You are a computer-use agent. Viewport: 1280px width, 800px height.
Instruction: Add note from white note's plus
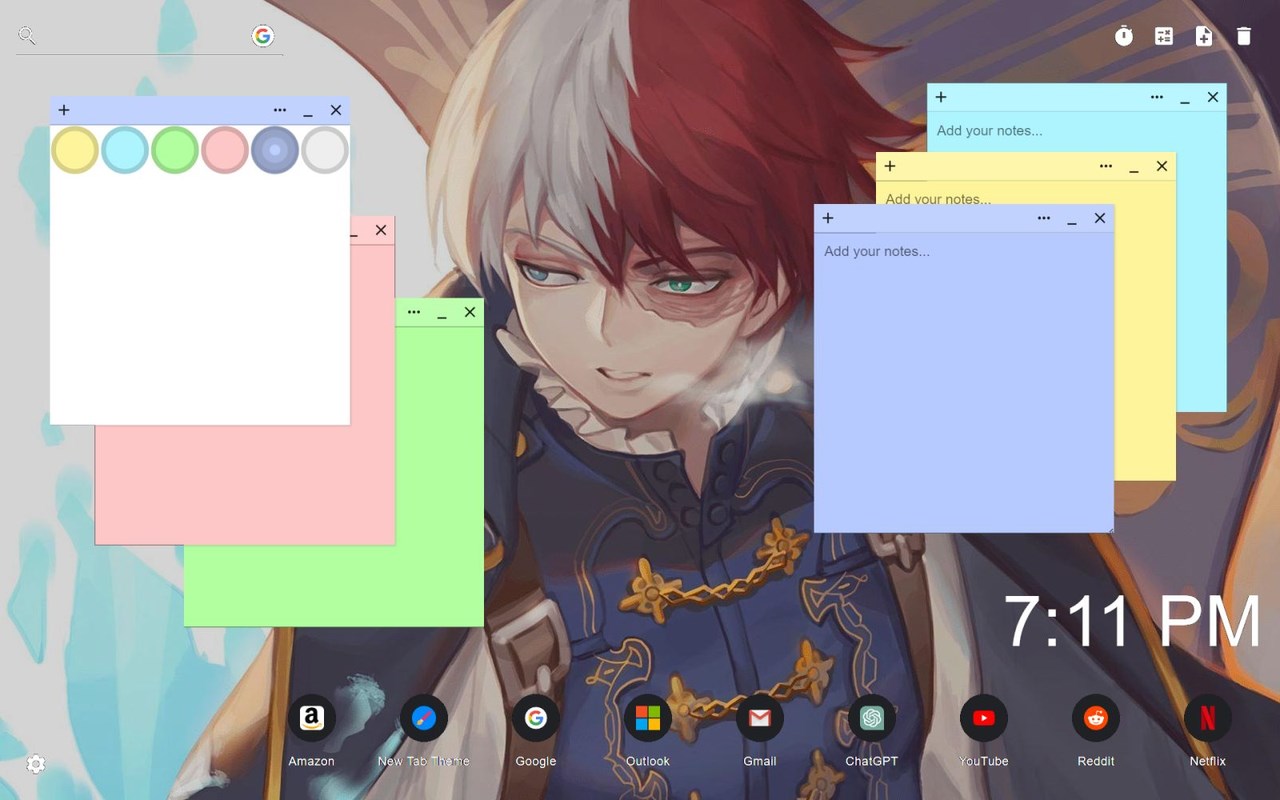point(64,110)
